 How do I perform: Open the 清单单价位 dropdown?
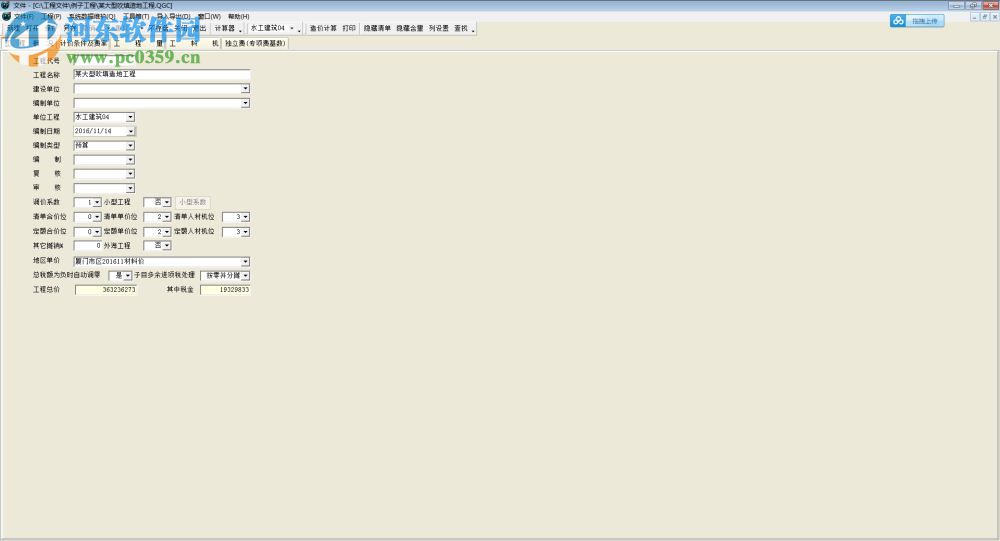[x=166, y=217]
